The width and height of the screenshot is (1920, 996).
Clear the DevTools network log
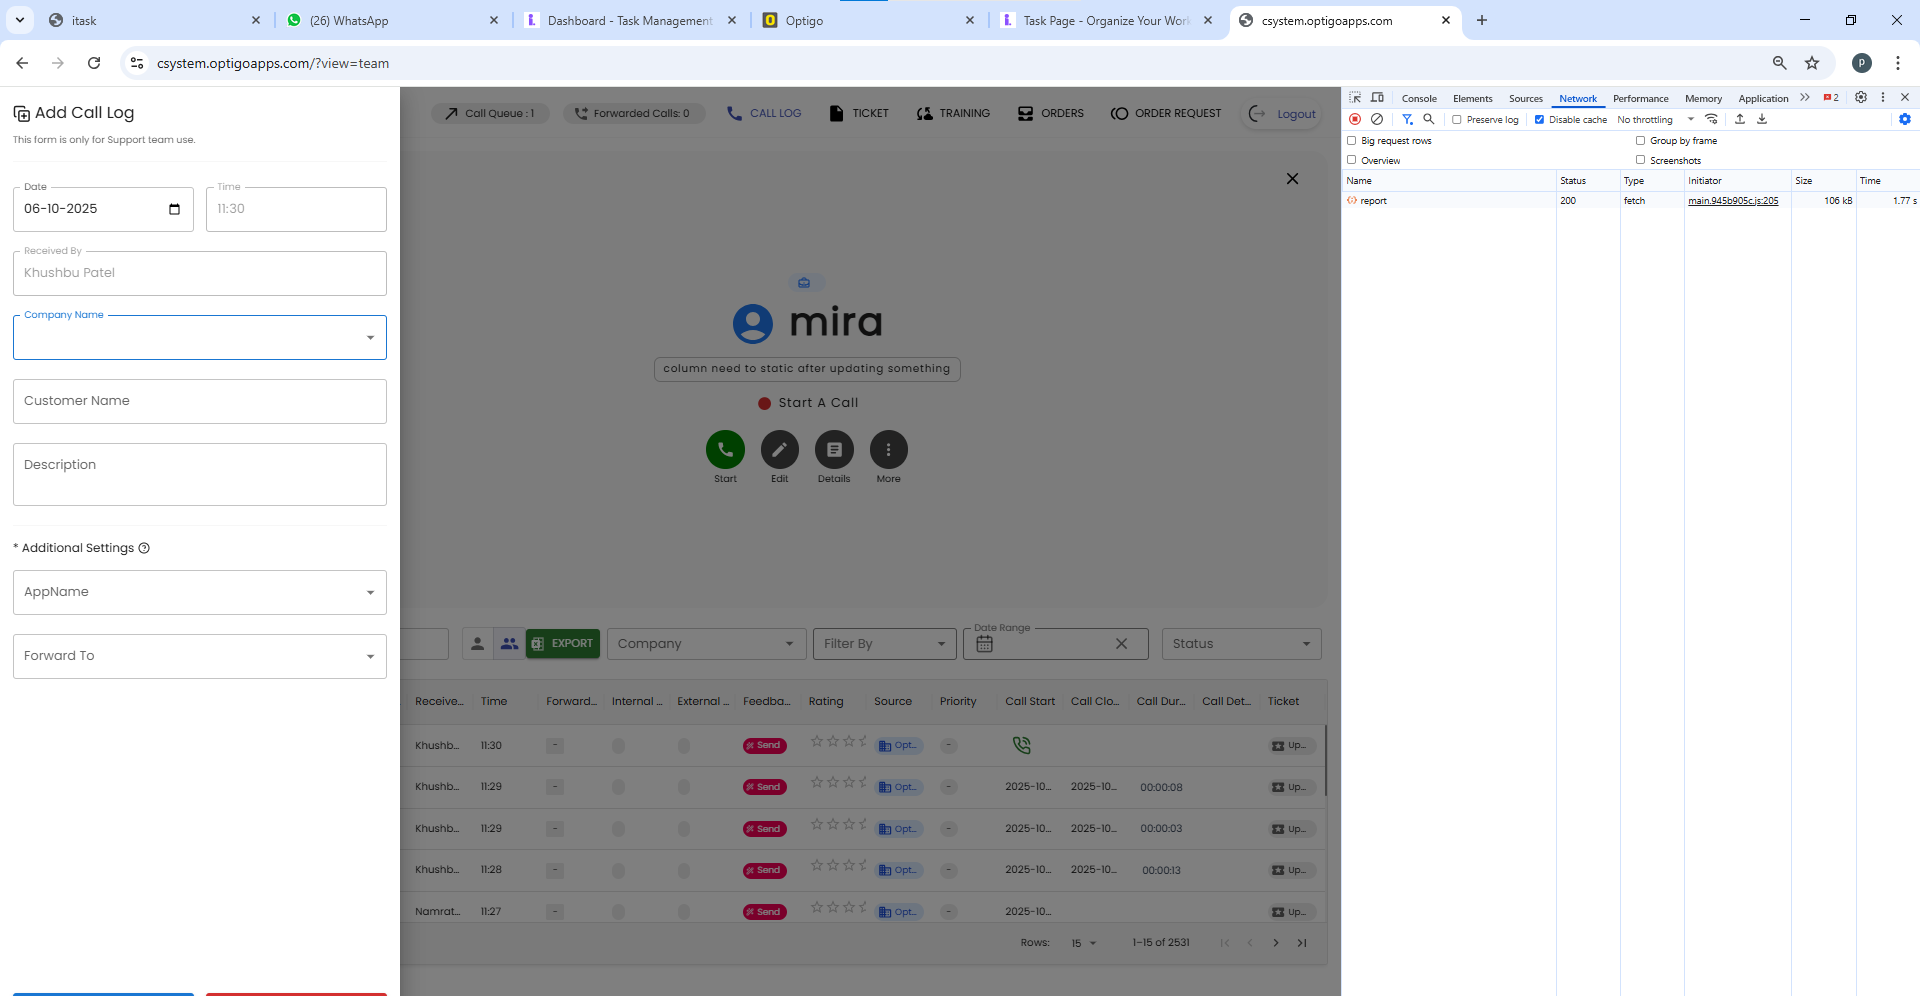pyautogui.click(x=1377, y=119)
